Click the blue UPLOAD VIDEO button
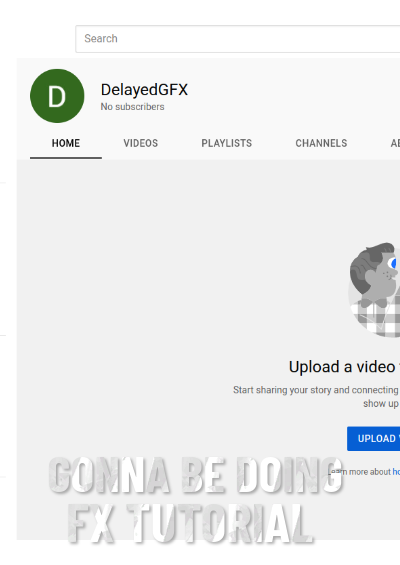This screenshot has width=400, height=565. tap(373, 439)
